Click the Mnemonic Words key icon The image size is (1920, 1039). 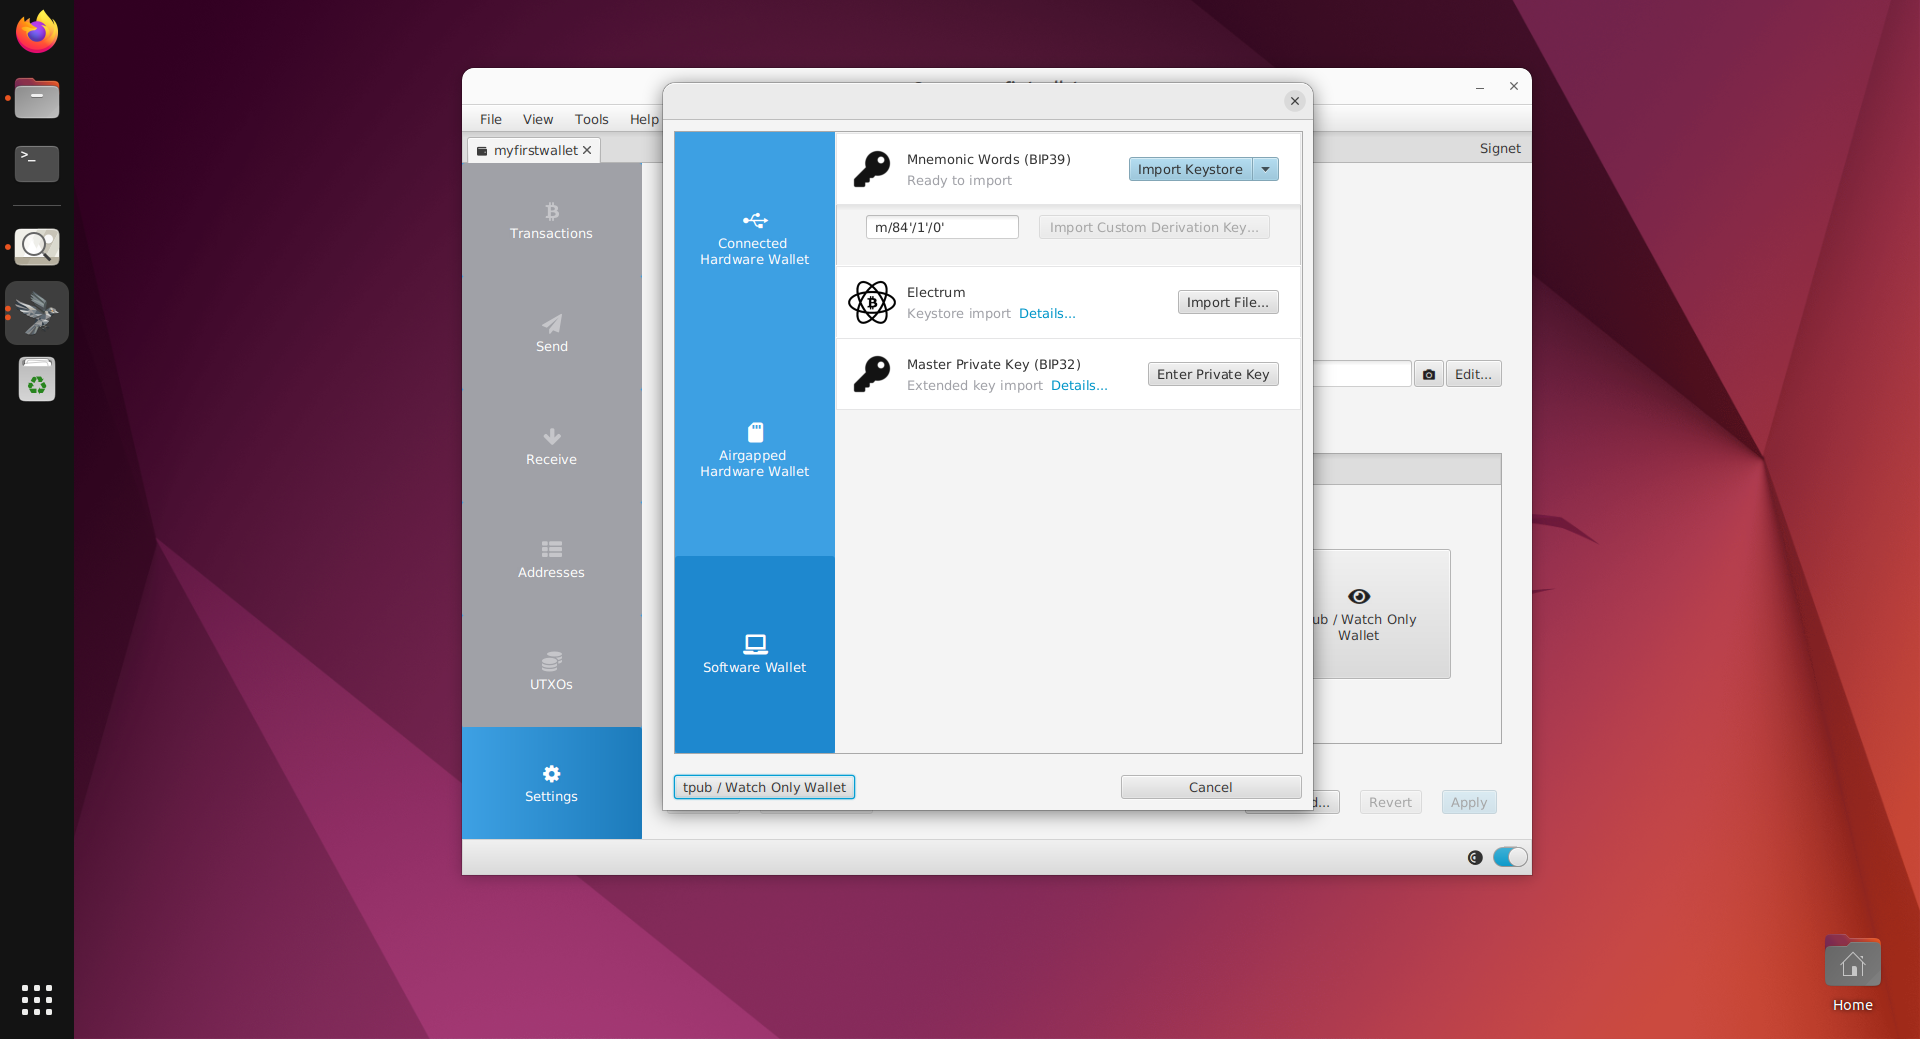point(871,169)
